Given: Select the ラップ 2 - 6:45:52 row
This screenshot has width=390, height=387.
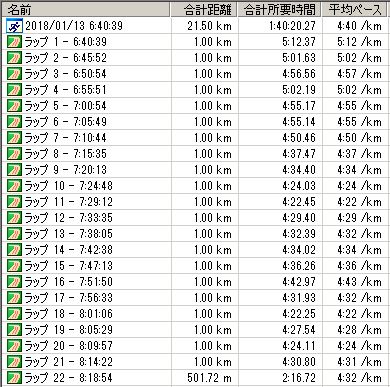Looking at the screenshot, I should click(195, 58).
